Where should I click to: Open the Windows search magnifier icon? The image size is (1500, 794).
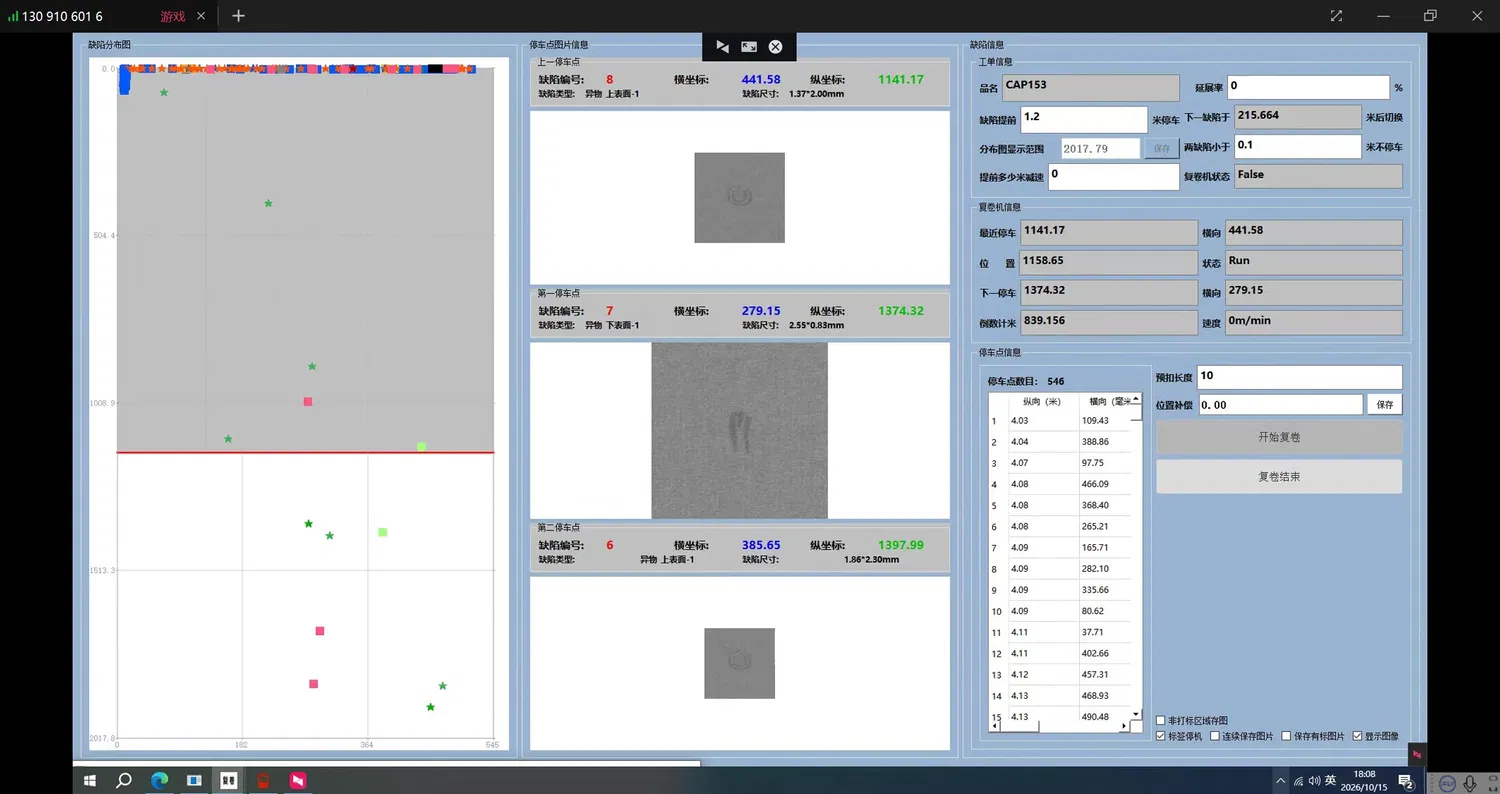124,780
